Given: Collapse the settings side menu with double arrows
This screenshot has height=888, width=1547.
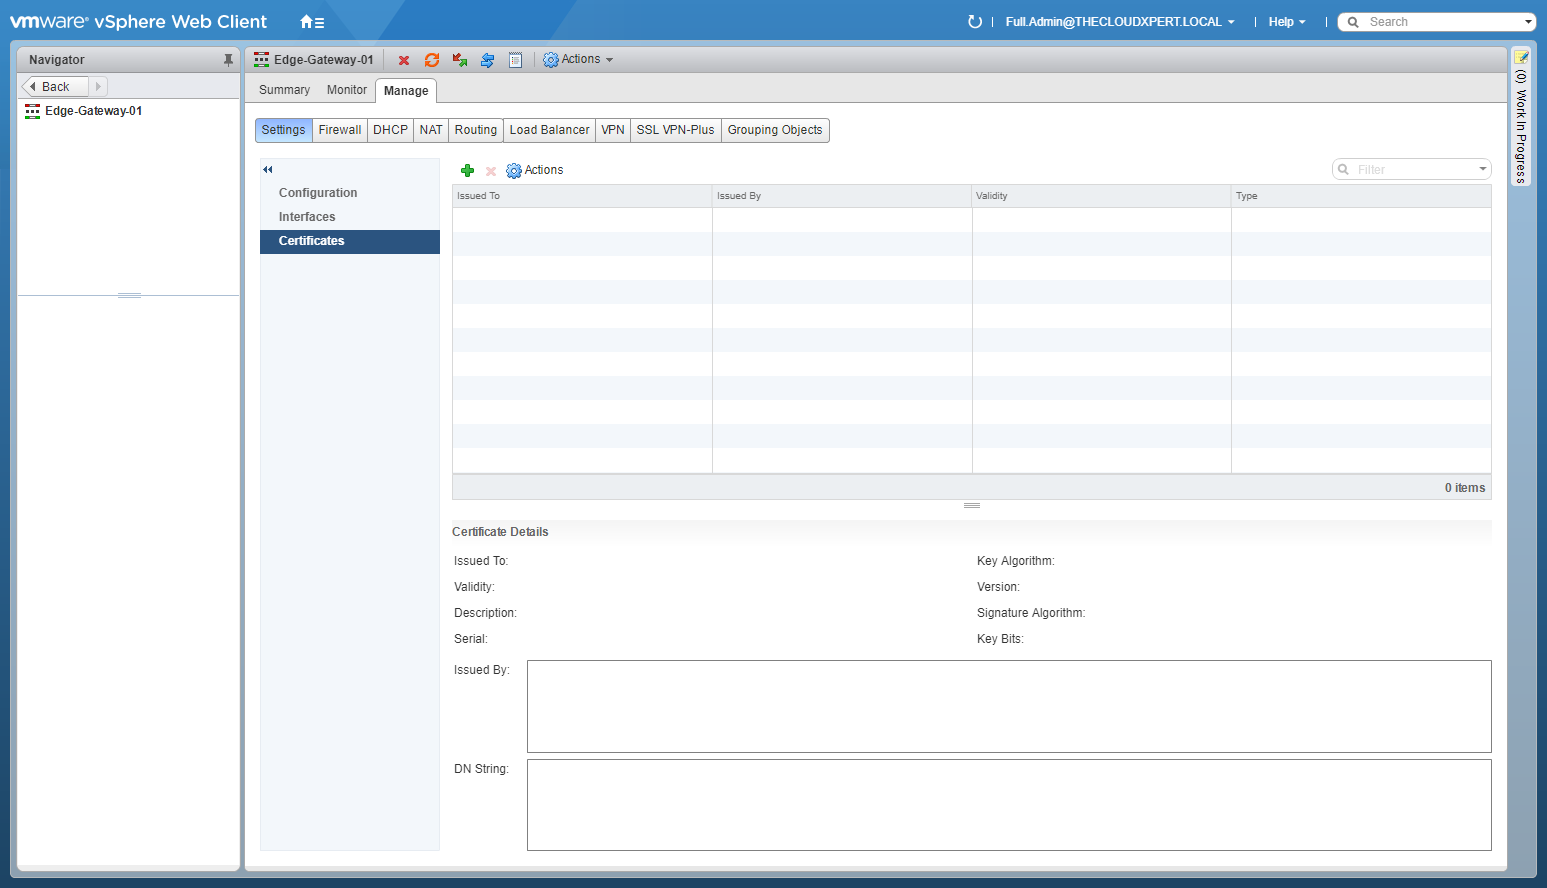Looking at the screenshot, I should click(x=268, y=170).
